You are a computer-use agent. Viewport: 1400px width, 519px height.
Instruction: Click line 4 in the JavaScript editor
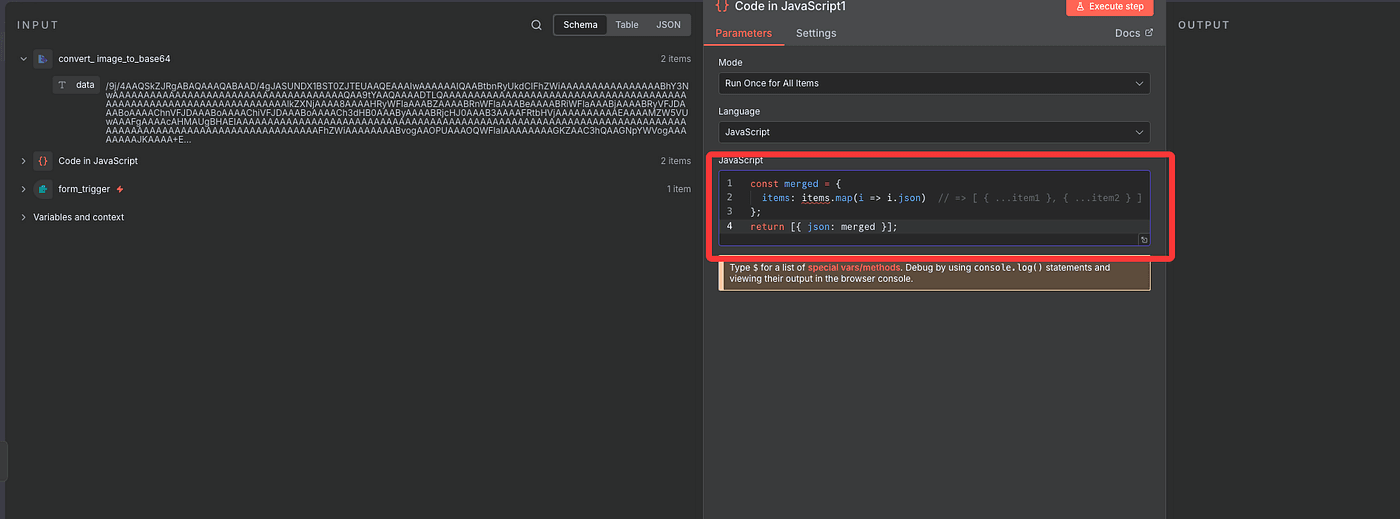900,227
